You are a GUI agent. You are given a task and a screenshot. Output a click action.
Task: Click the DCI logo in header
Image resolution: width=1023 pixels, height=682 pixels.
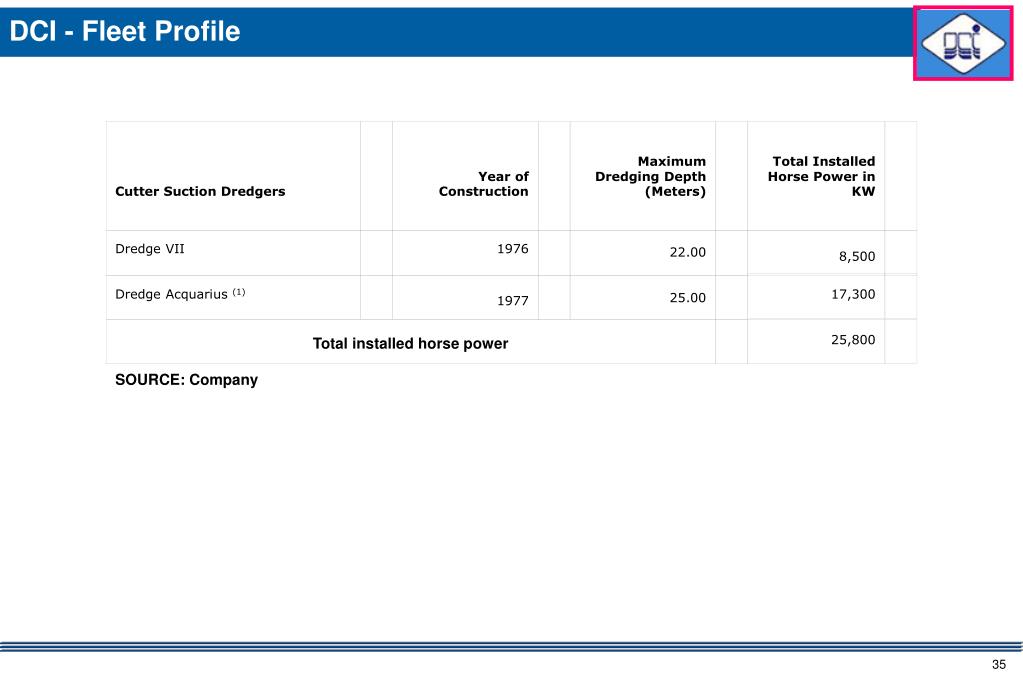pos(963,43)
